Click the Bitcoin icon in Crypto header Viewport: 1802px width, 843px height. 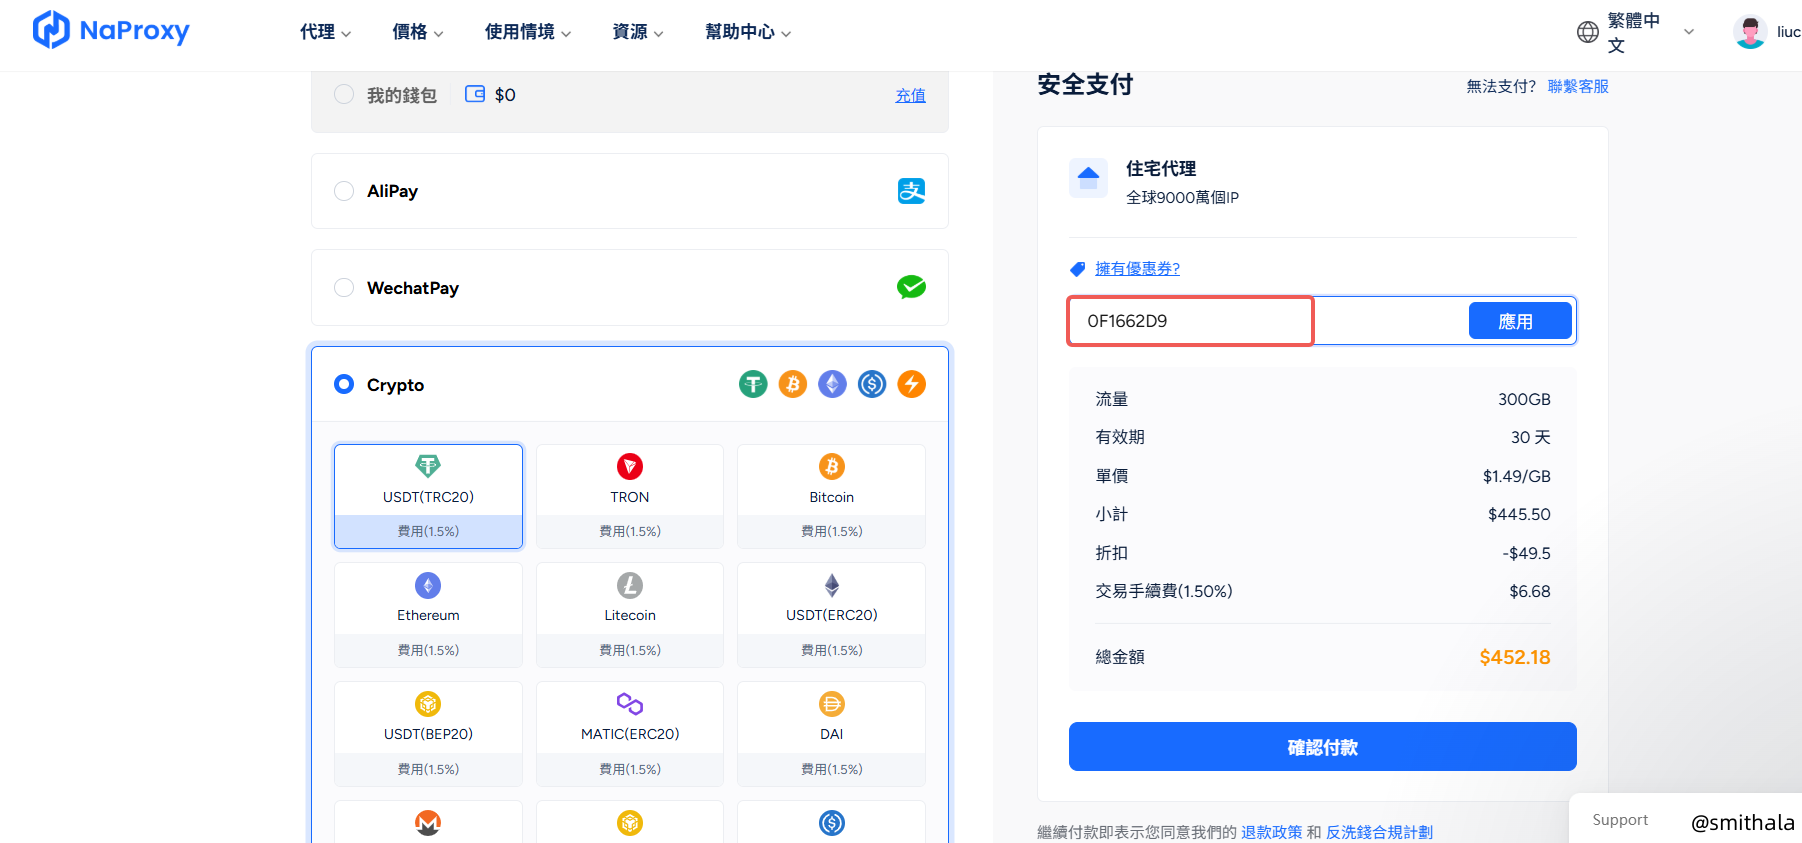coord(793,384)
